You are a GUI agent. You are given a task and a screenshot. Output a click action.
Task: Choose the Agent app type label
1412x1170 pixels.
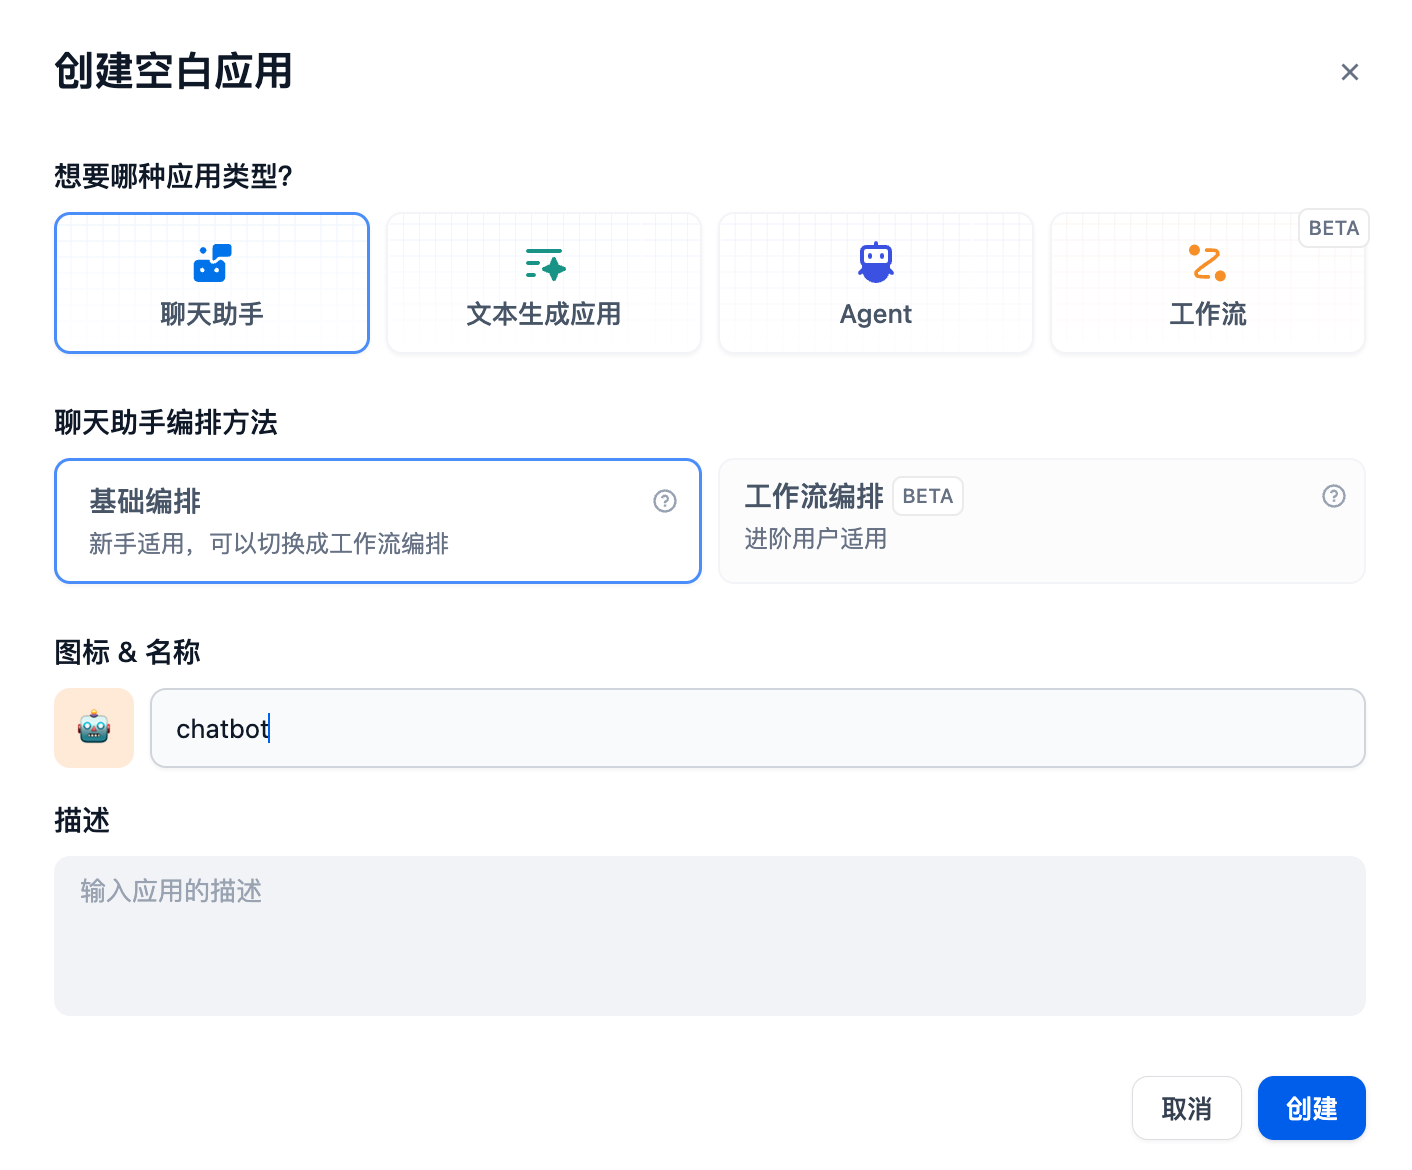click(x=876, y=314)
